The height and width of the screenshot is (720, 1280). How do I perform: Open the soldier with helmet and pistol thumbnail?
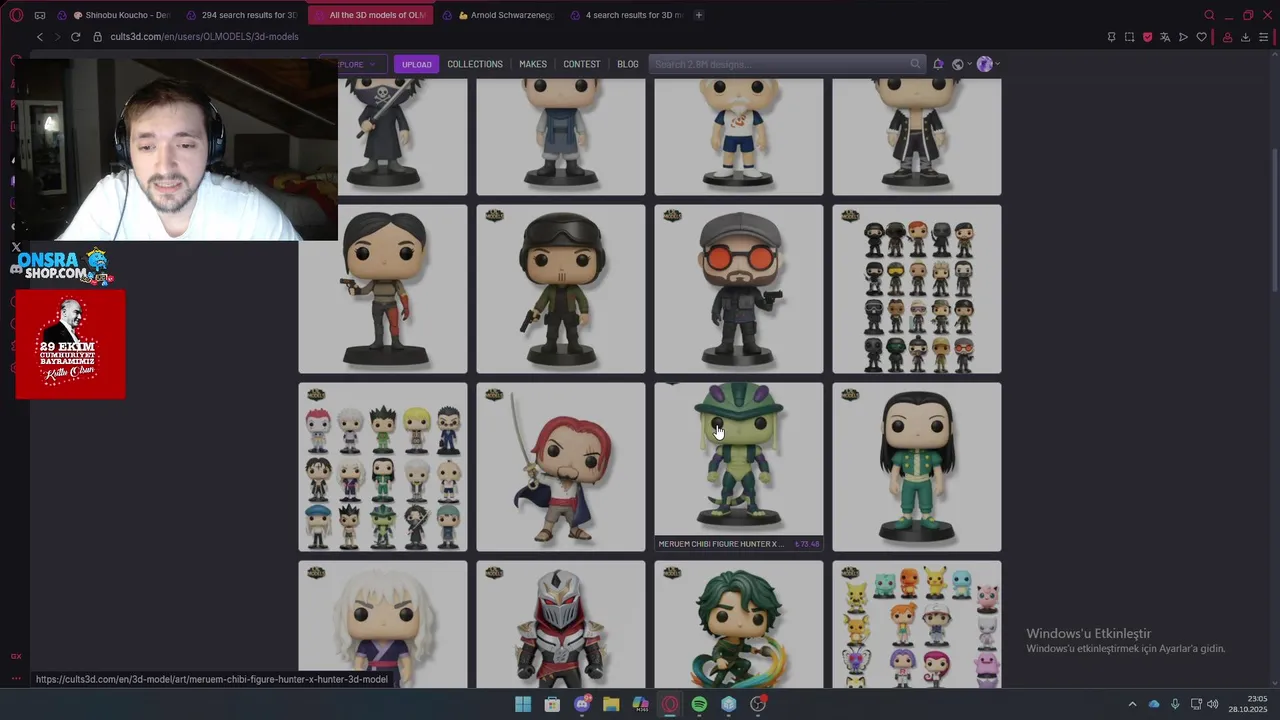(561, 289)
